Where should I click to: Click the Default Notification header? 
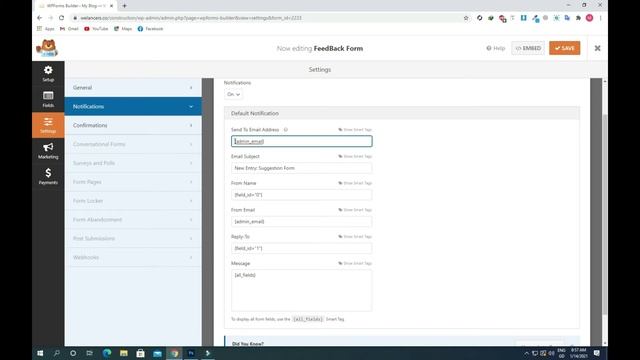coord(402,113)
